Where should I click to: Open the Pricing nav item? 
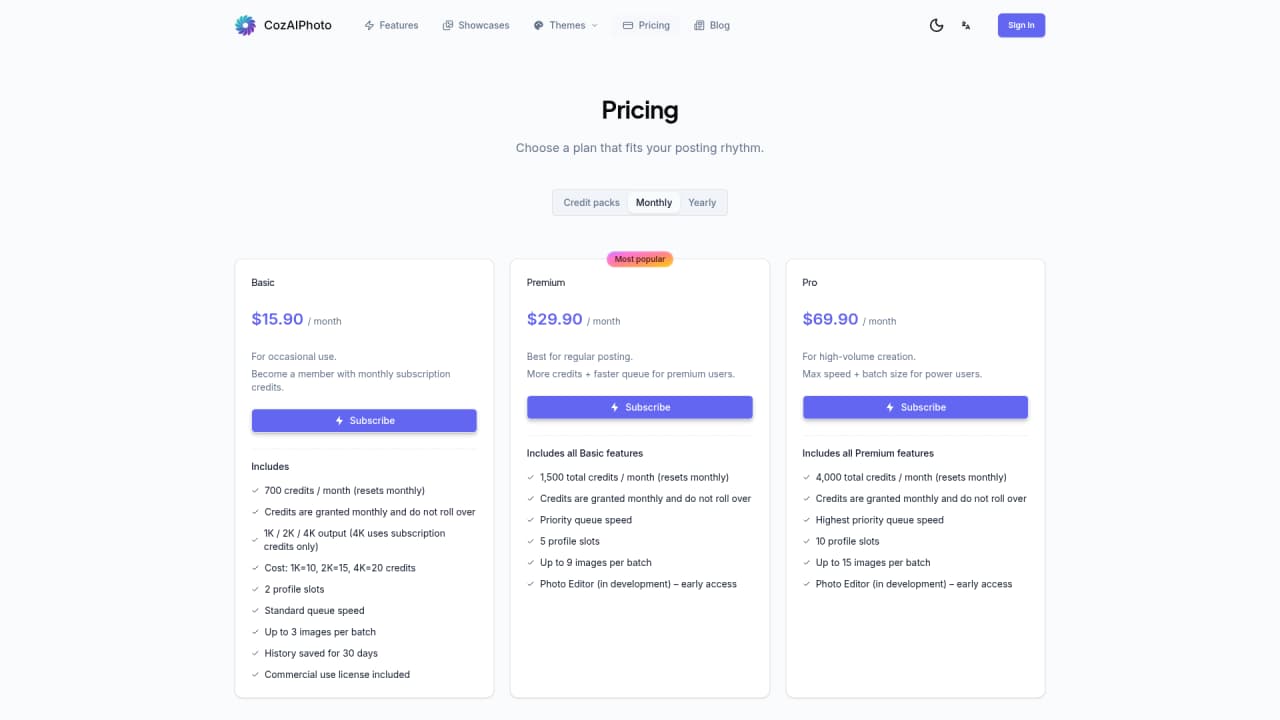click(646, 25)
